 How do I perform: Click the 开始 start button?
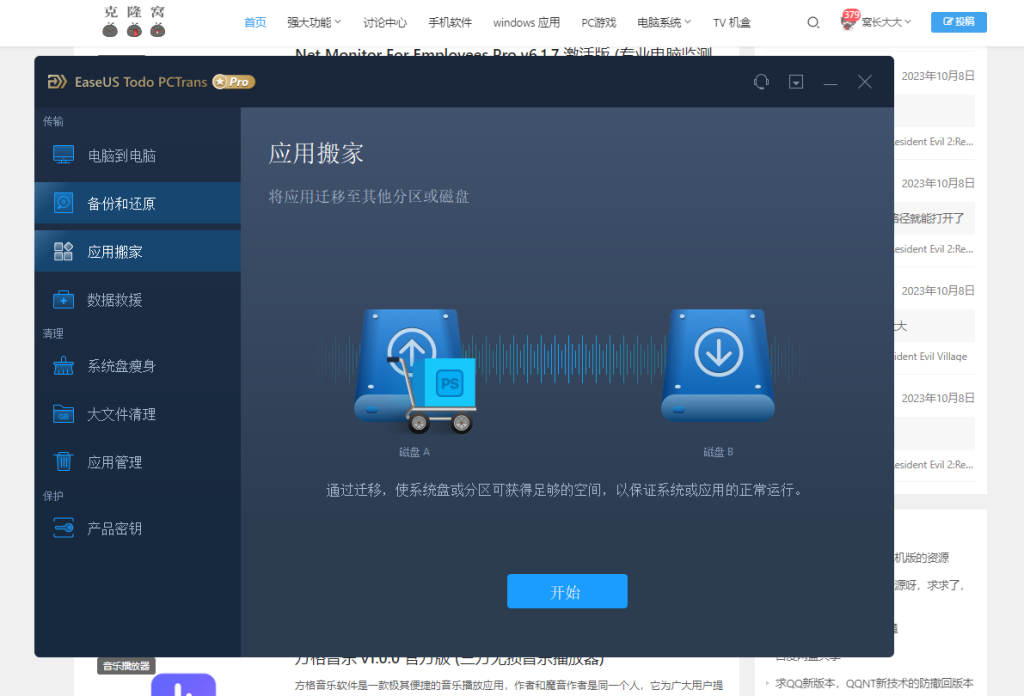[x=568, y=592]
